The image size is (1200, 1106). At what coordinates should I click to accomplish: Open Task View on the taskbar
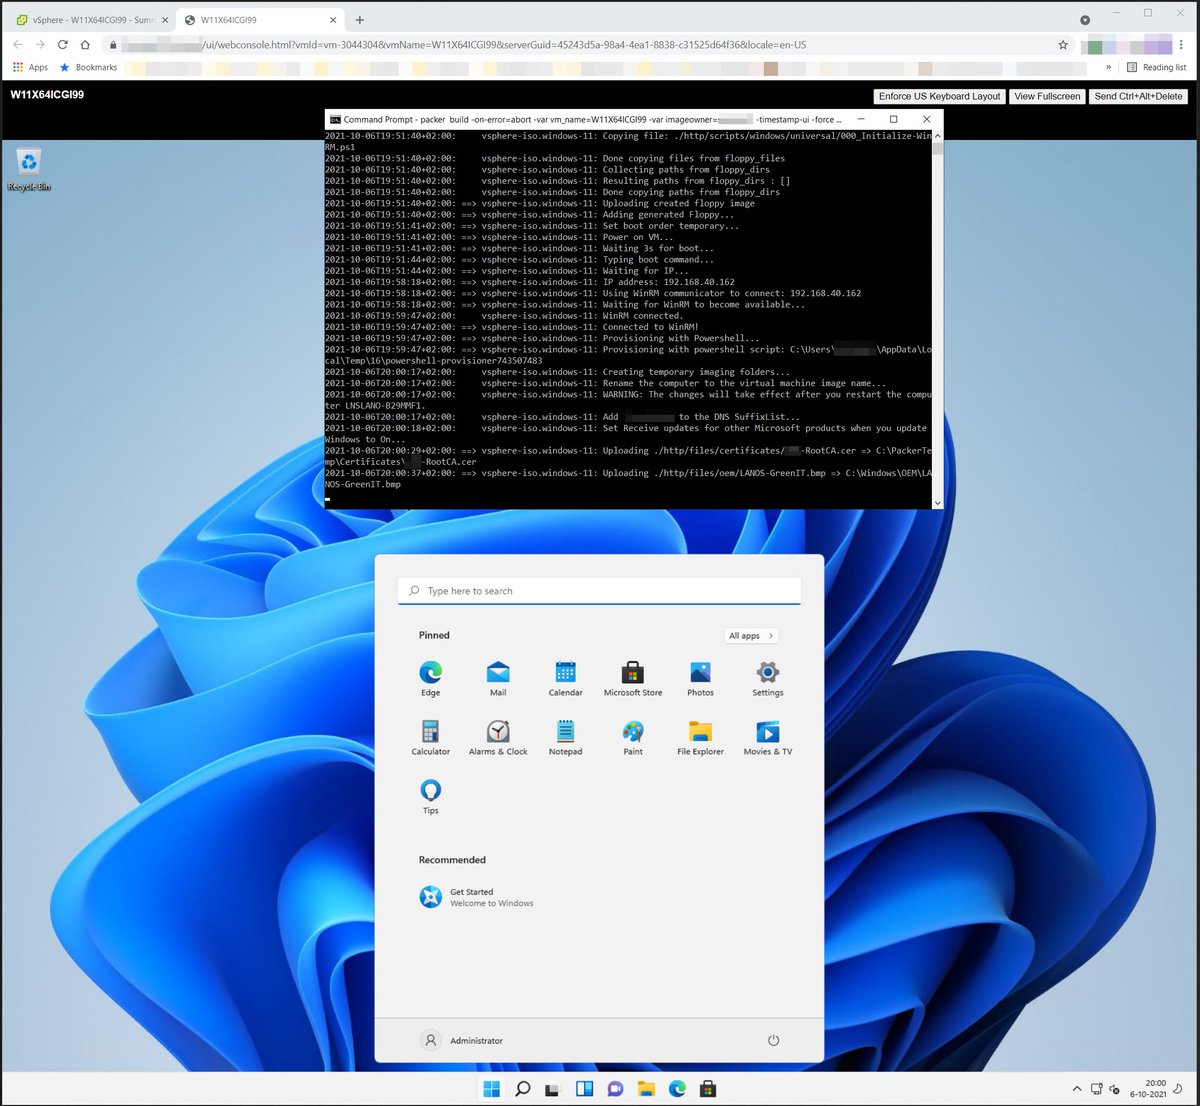coord(553,1089)
